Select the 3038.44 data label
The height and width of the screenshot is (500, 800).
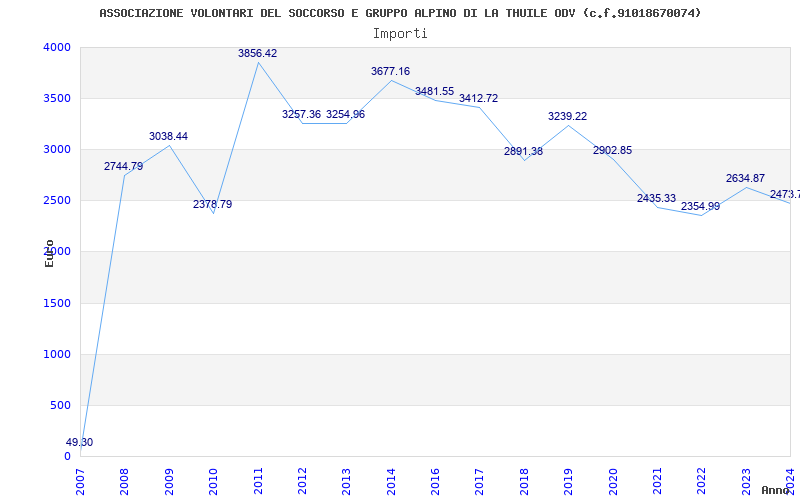[168, 137]
